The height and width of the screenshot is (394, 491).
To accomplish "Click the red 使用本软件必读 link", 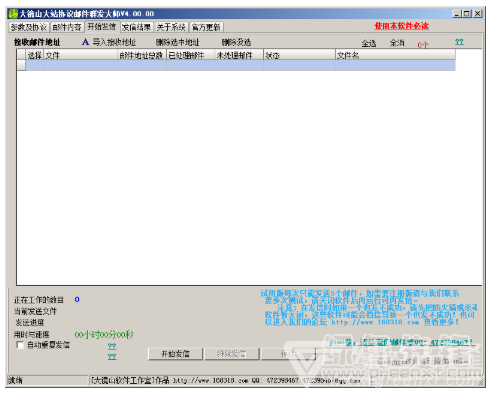I will point(402,26).
